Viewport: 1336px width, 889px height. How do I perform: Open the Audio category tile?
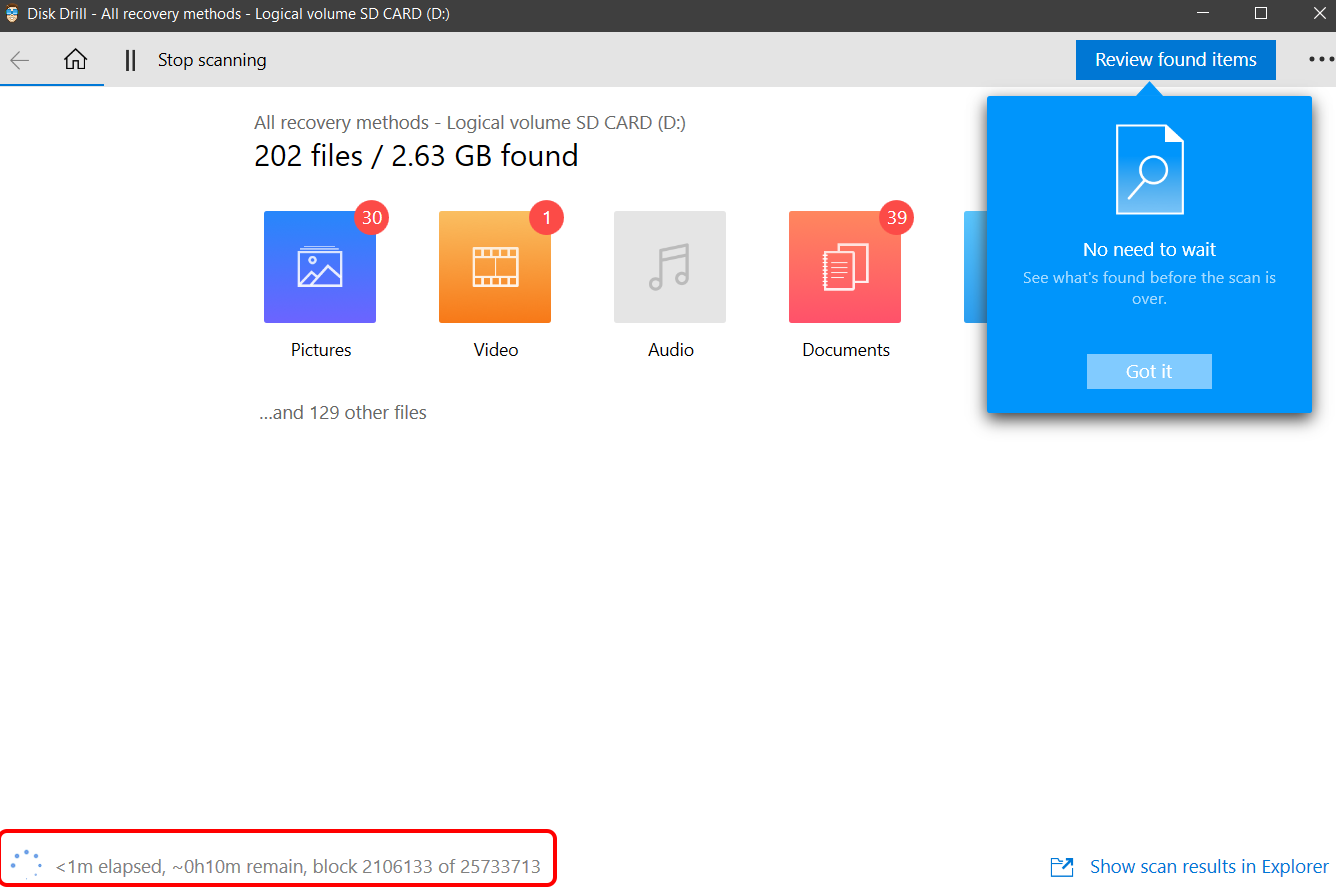click(x=670, y=267)
